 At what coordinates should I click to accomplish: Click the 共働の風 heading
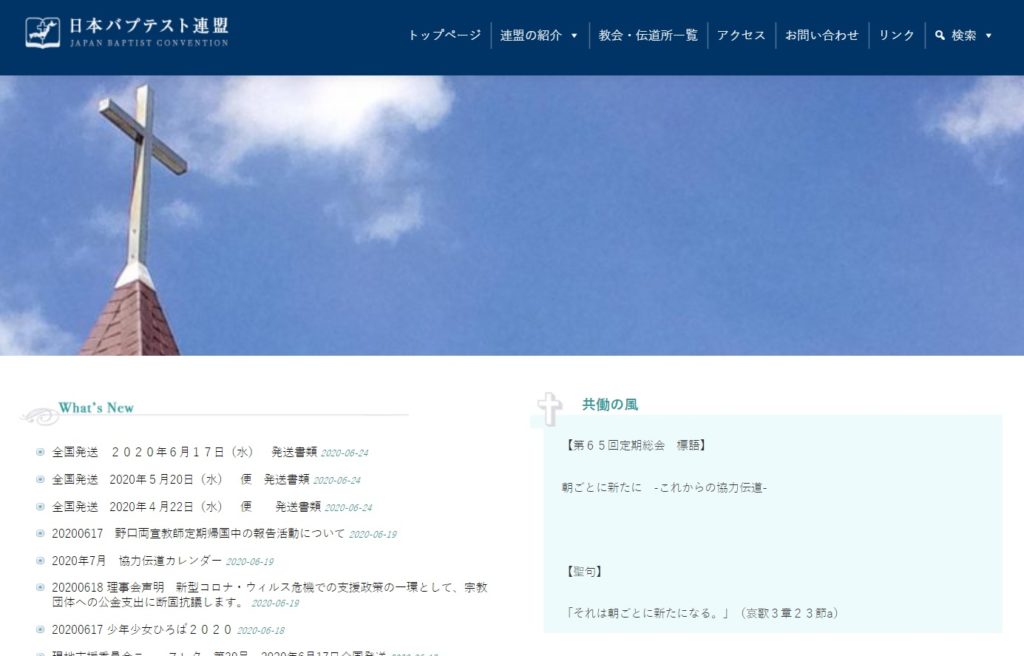click(610, 404)
